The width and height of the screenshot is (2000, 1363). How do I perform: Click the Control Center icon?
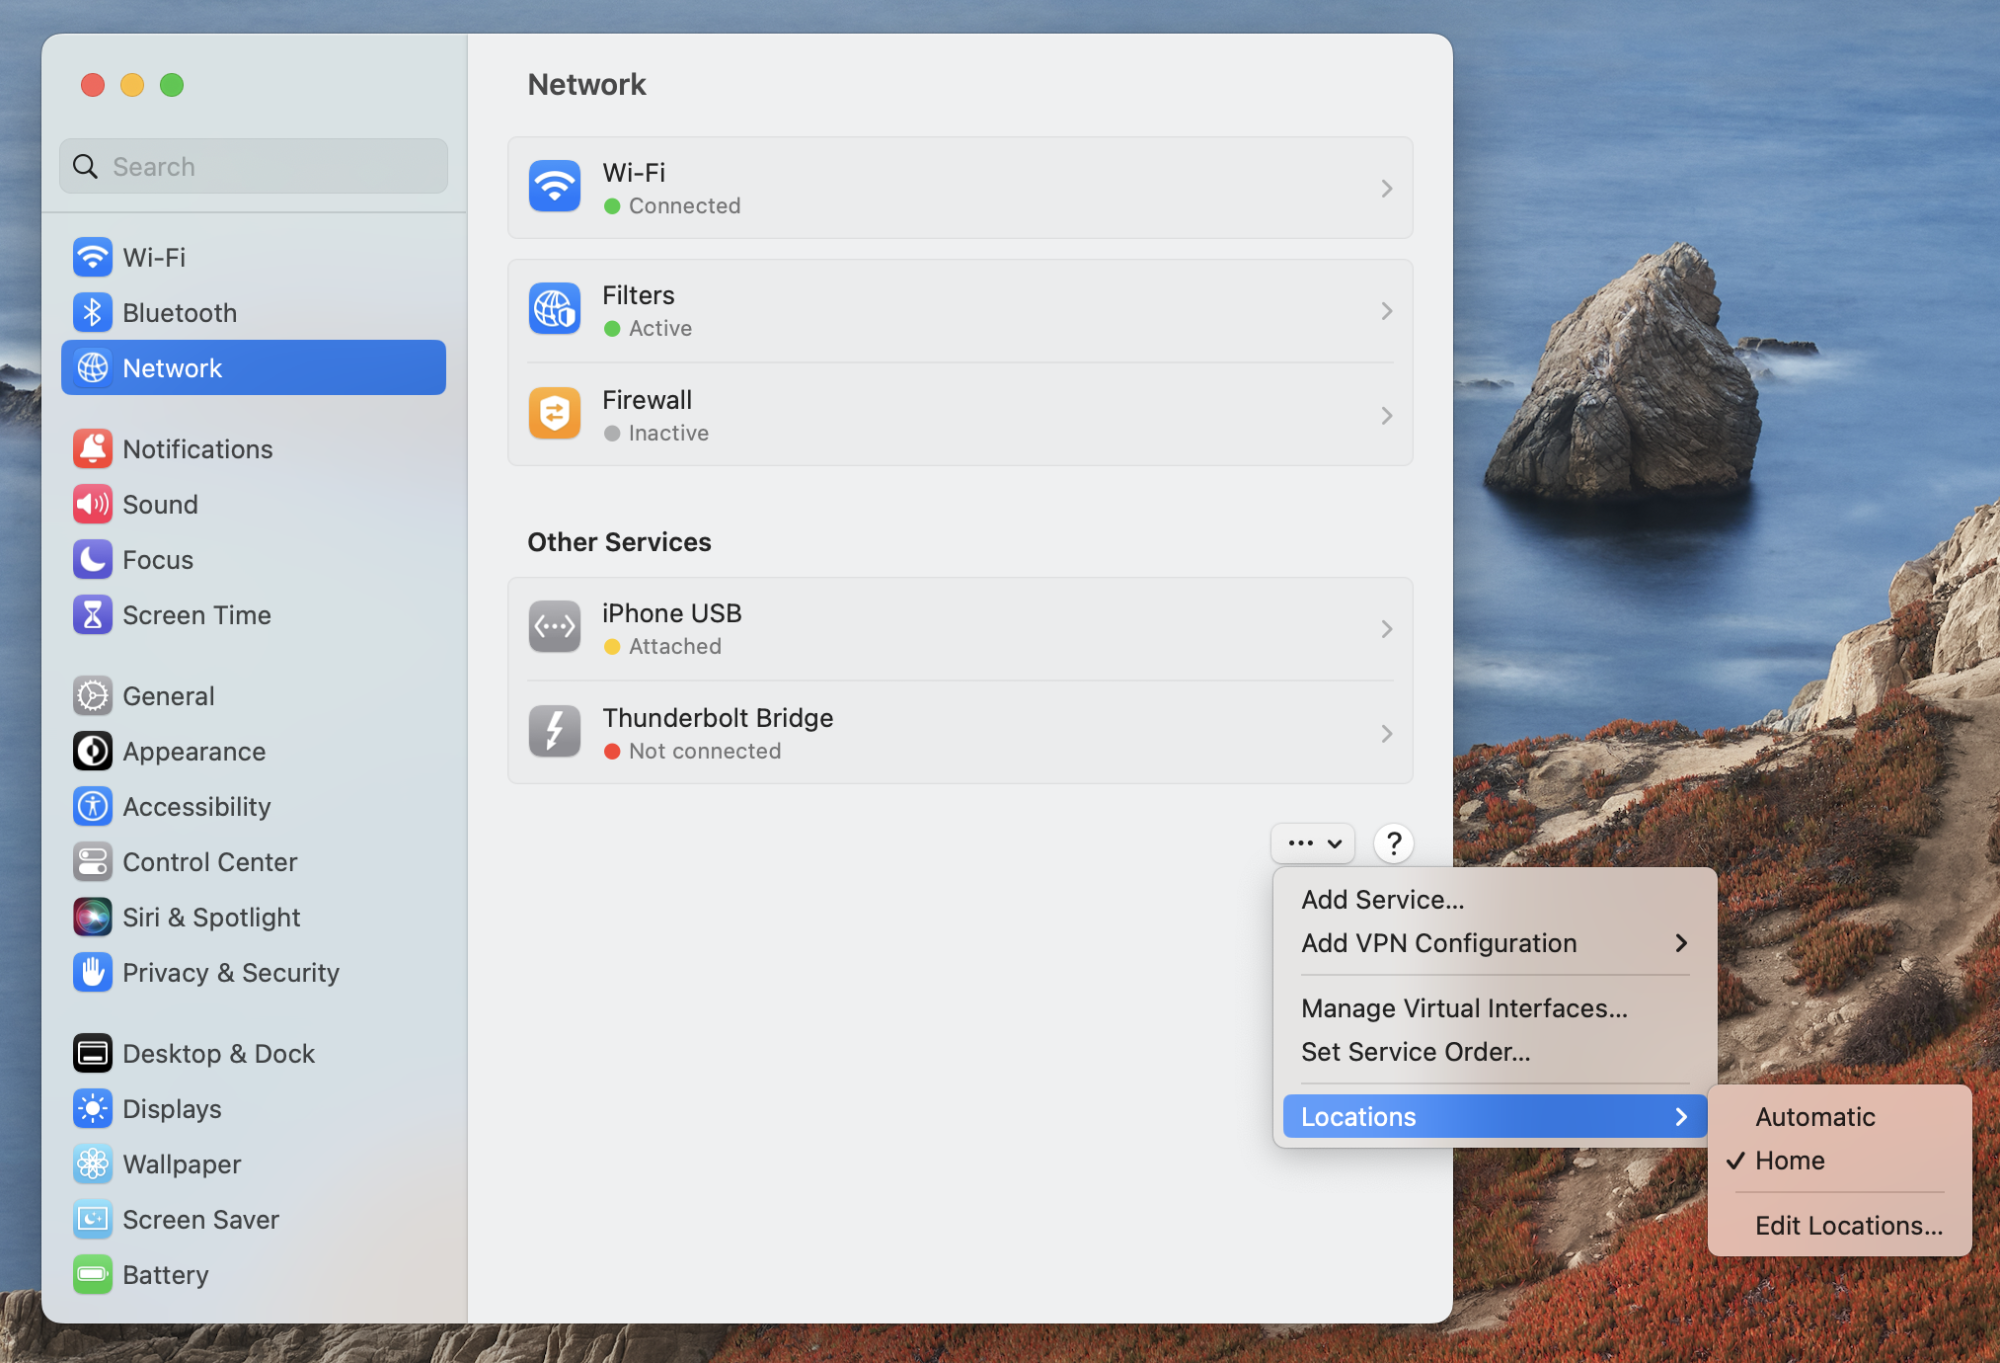(x=92, y=862)
